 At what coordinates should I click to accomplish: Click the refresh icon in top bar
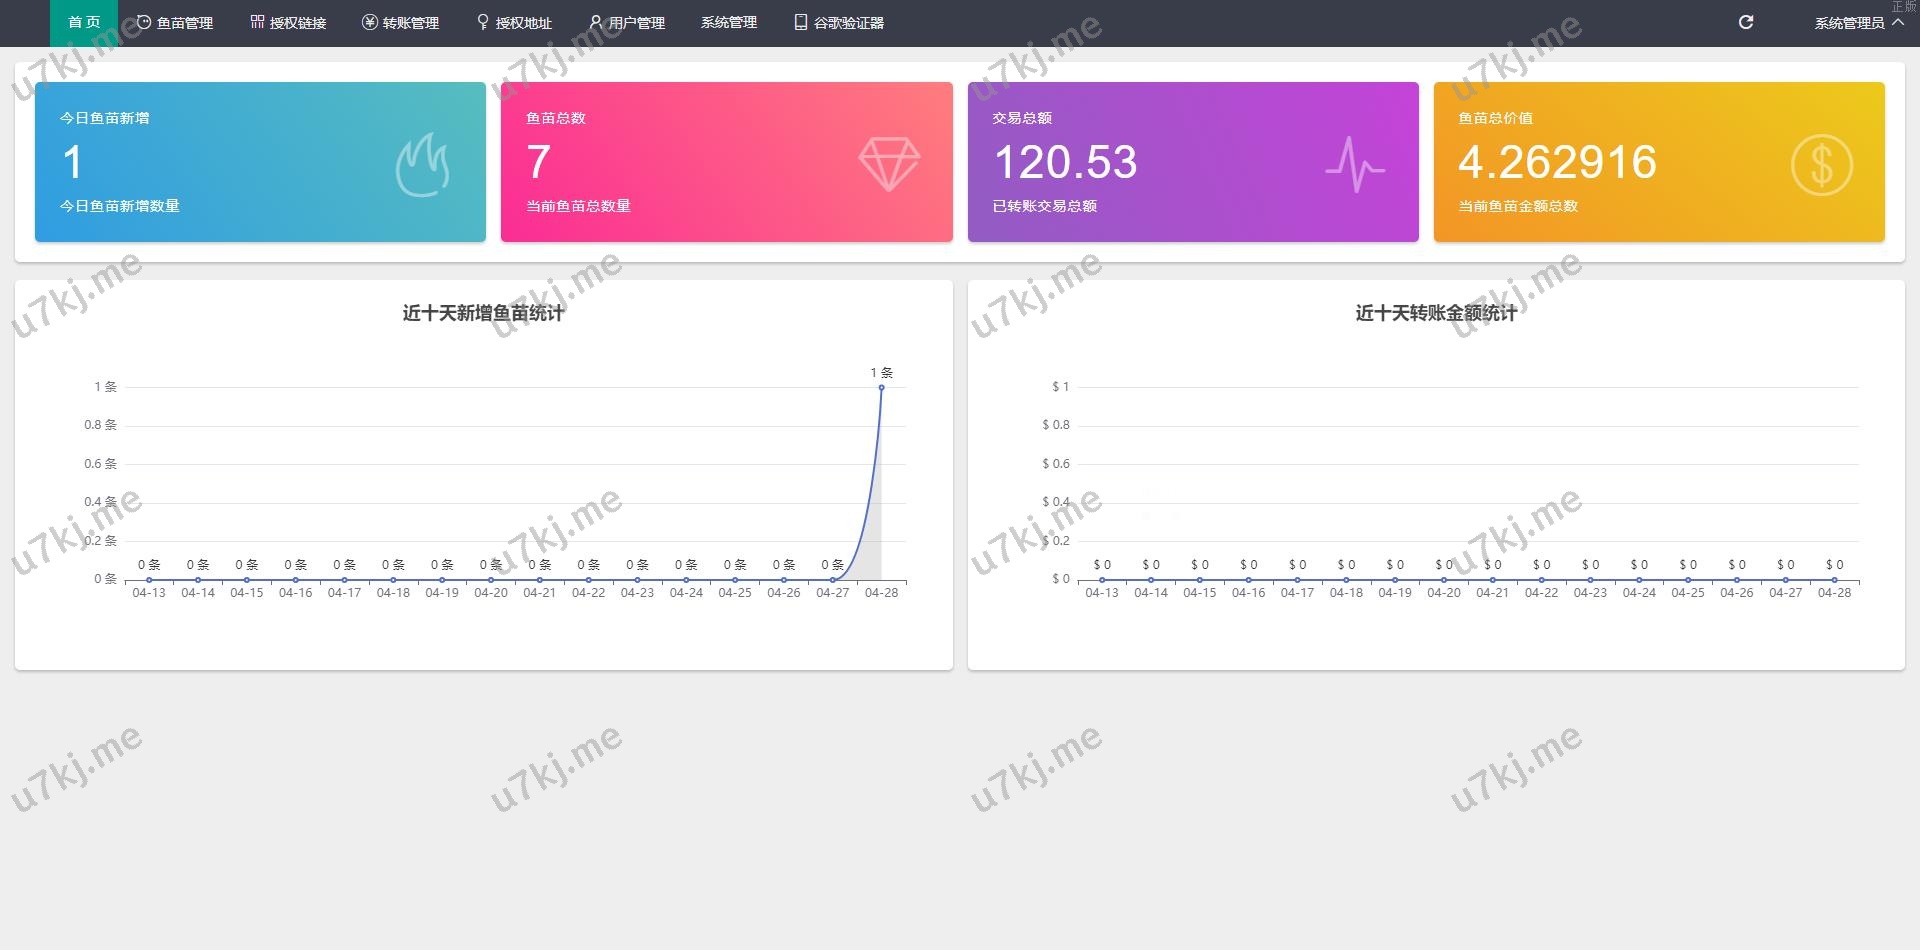(1746, 22)
